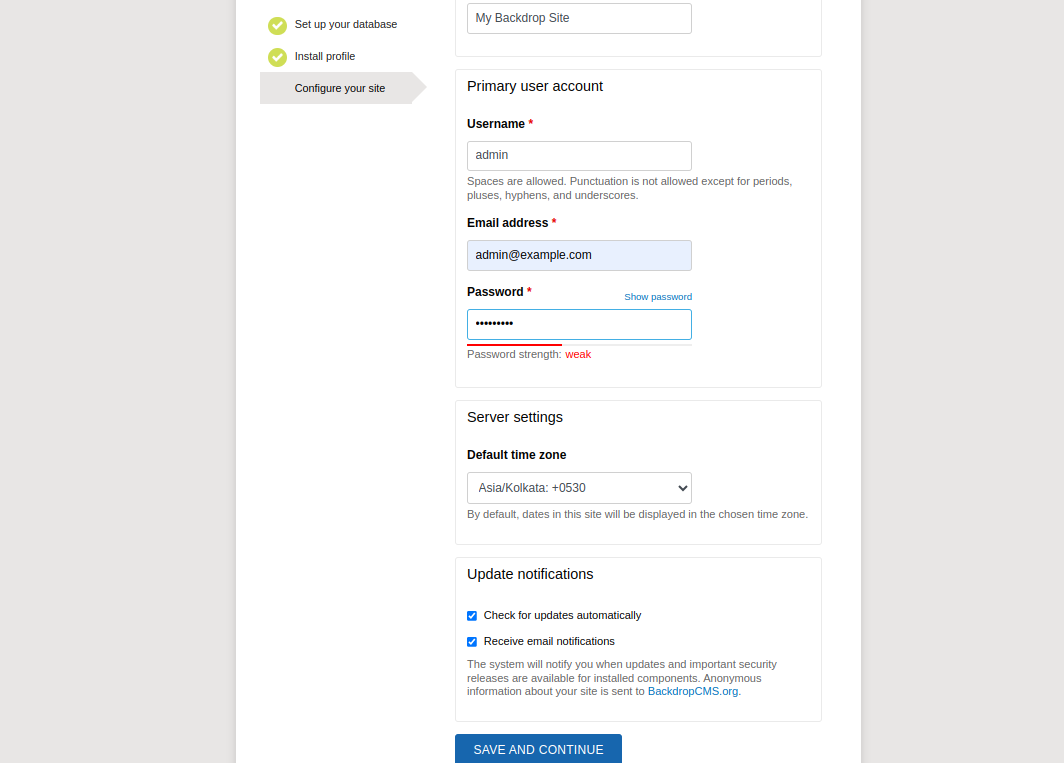Click inside the Password input box

click(x=579, y=324)
